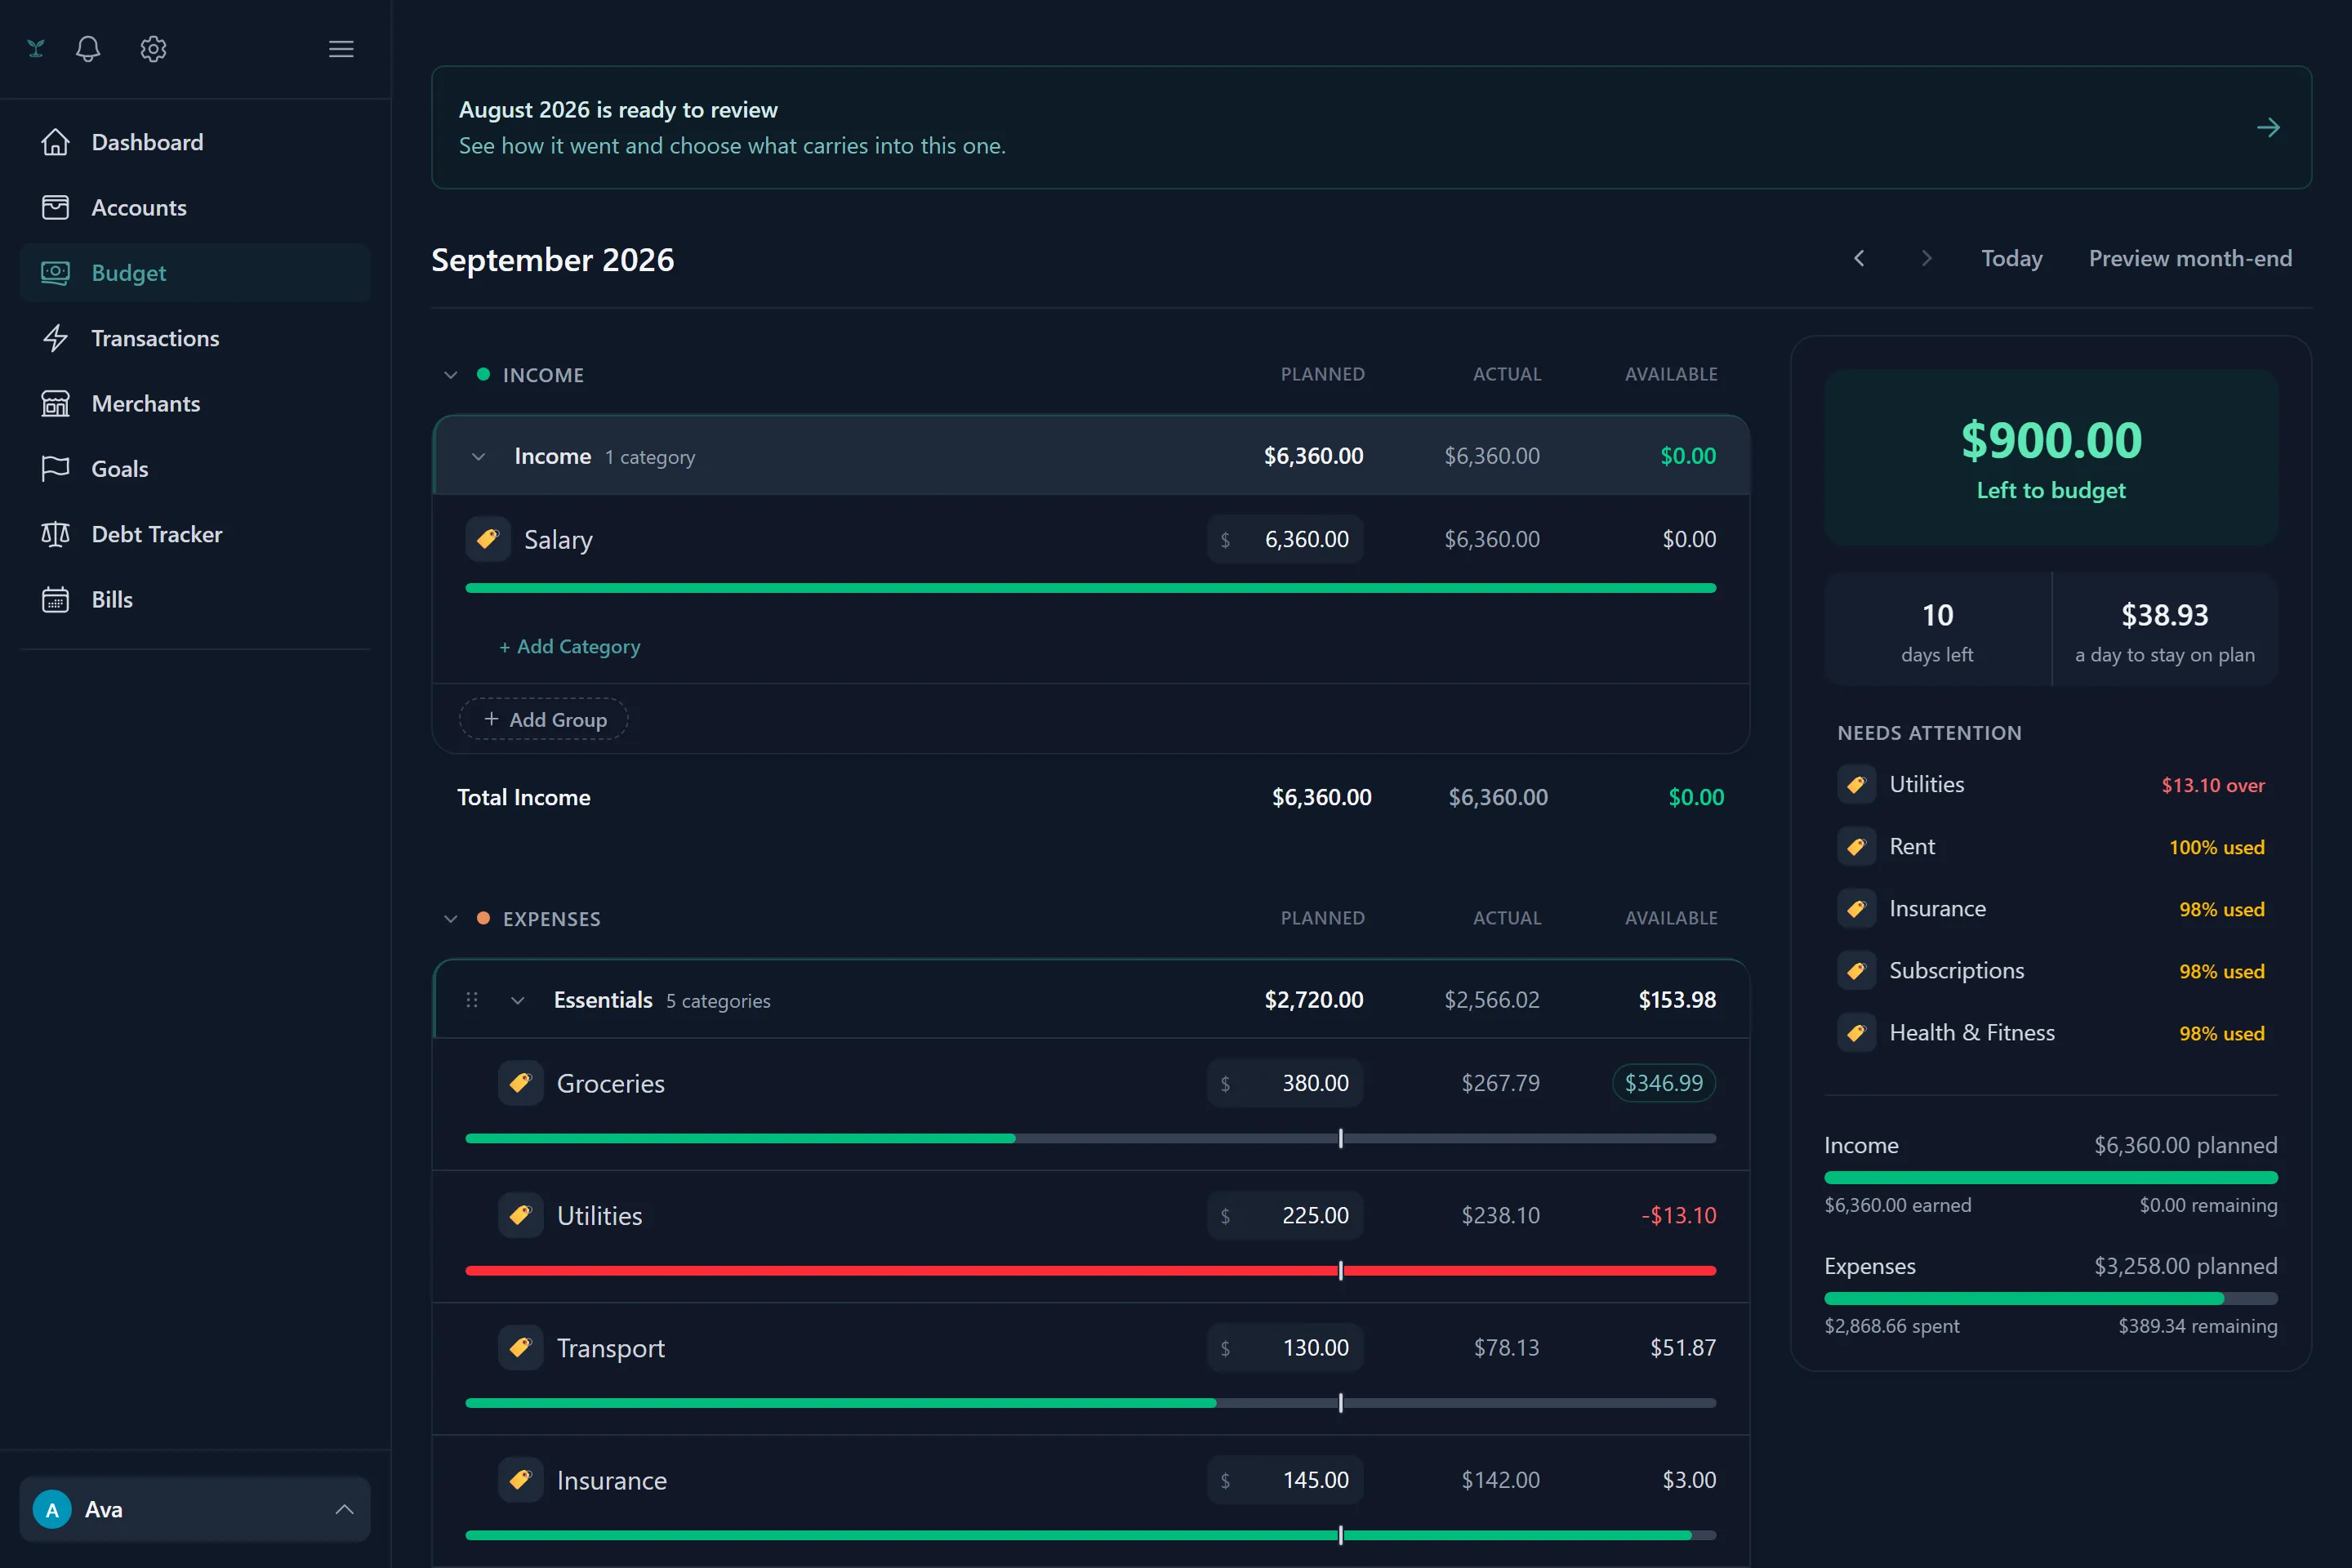The width and height of the screenshot is (2352, 1568).
Task: Click the Transport progress bar
Action: tap(1091, 1402)
